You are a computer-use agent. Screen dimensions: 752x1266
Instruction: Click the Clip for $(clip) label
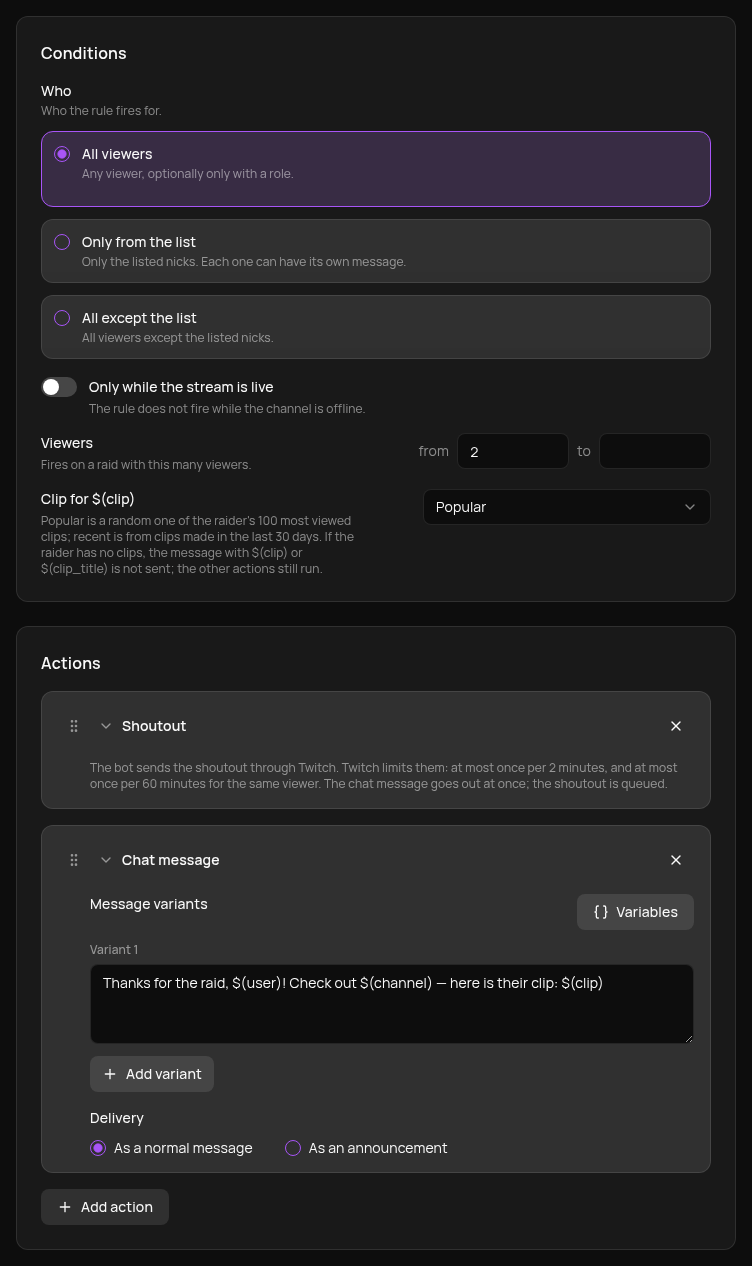click(x=88, y=499)
